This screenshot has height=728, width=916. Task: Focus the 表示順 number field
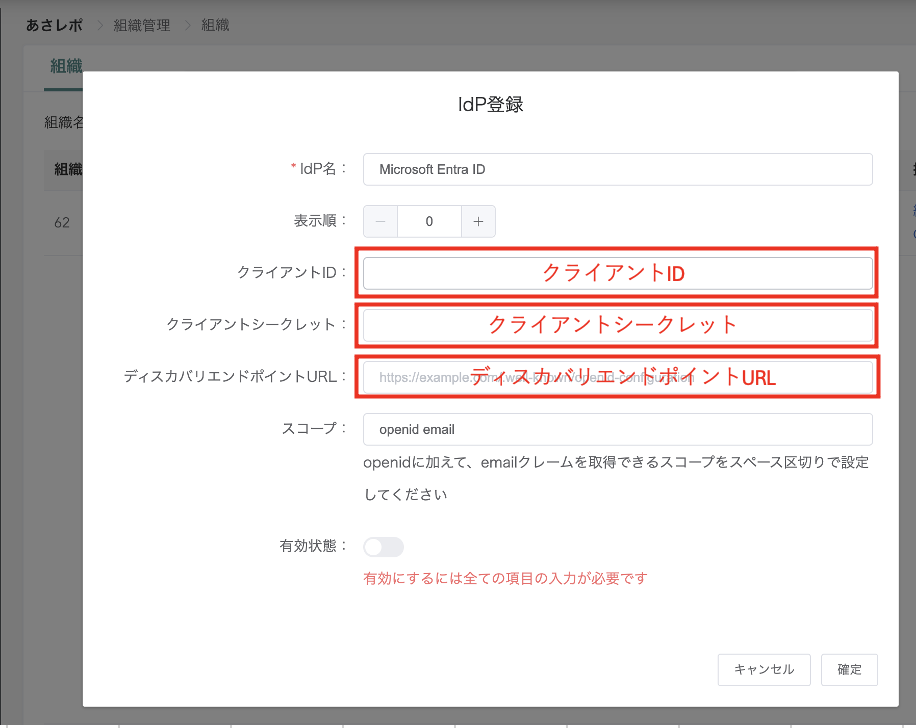pos(429,222)
